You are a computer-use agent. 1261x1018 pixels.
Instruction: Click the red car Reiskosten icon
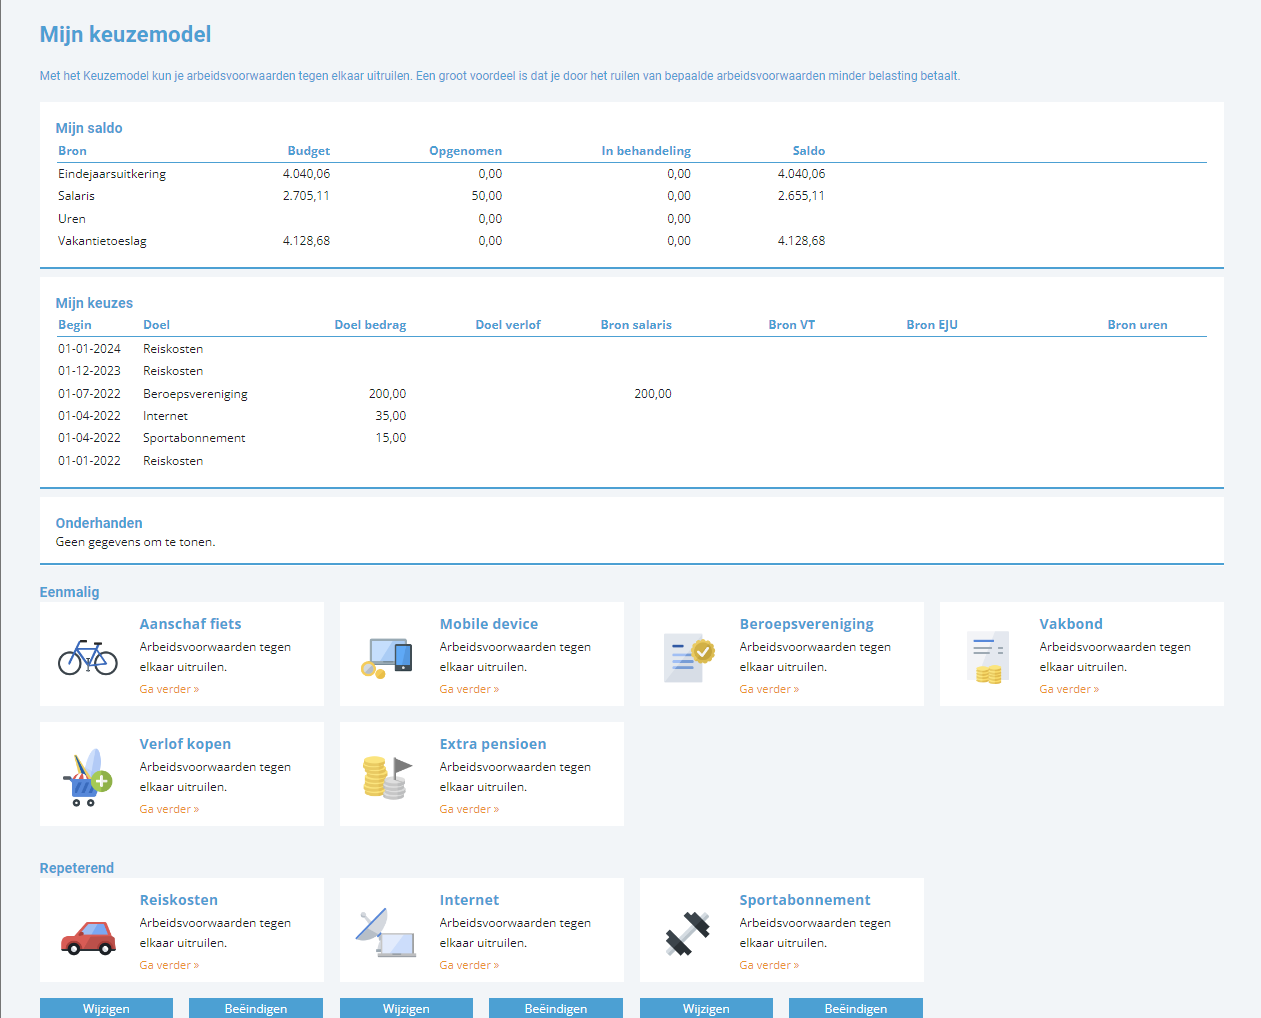coord(88,937)
